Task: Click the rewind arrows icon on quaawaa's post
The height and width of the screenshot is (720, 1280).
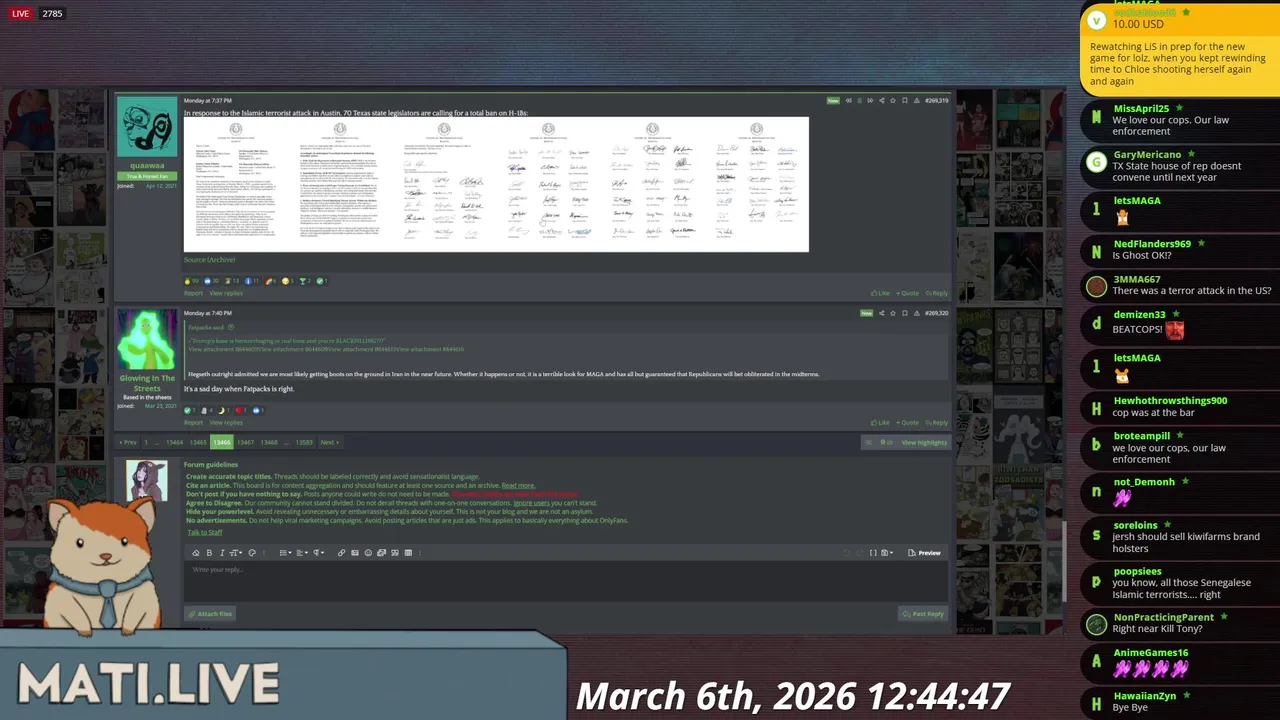Action: coord(849,101)
